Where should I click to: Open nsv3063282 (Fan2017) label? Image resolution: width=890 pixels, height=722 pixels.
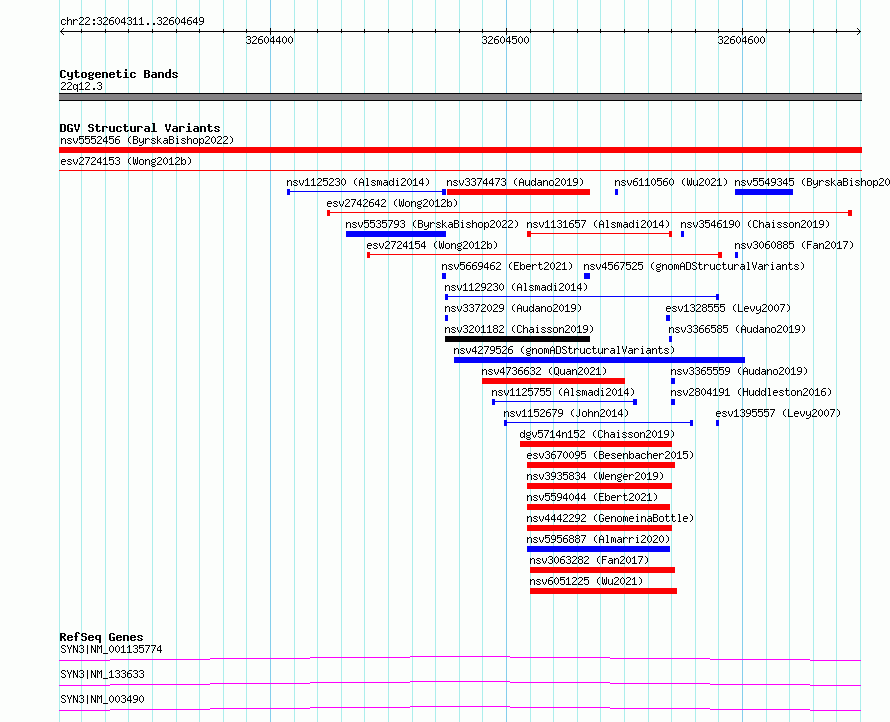[x=589, y=560]
